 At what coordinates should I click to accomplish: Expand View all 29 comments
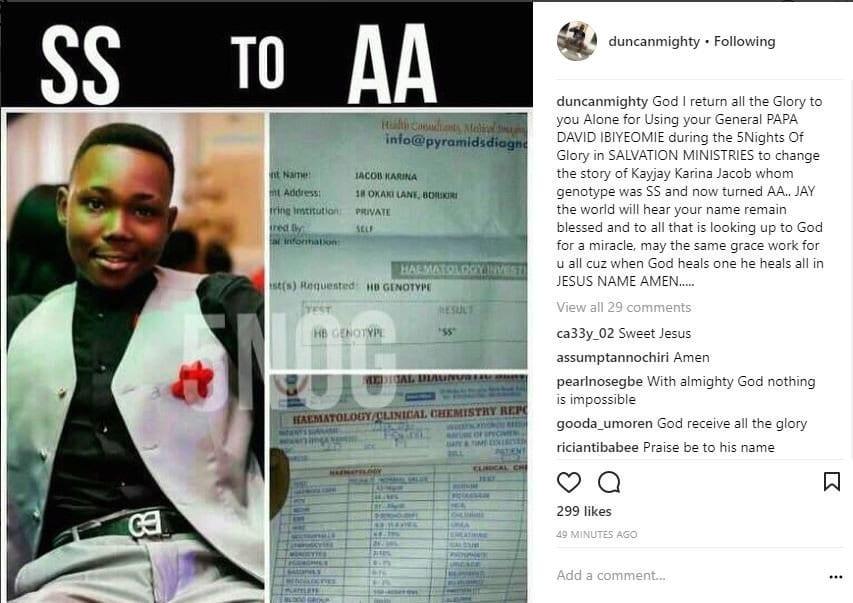[623, 307]
